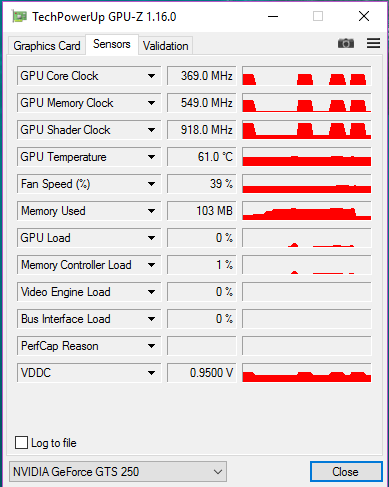Image resolution: width=389 pixels, height=487 pixels.
Task: Switch to the Graphics Card tab
Action: pyautogui.click(x=47, y=46)
